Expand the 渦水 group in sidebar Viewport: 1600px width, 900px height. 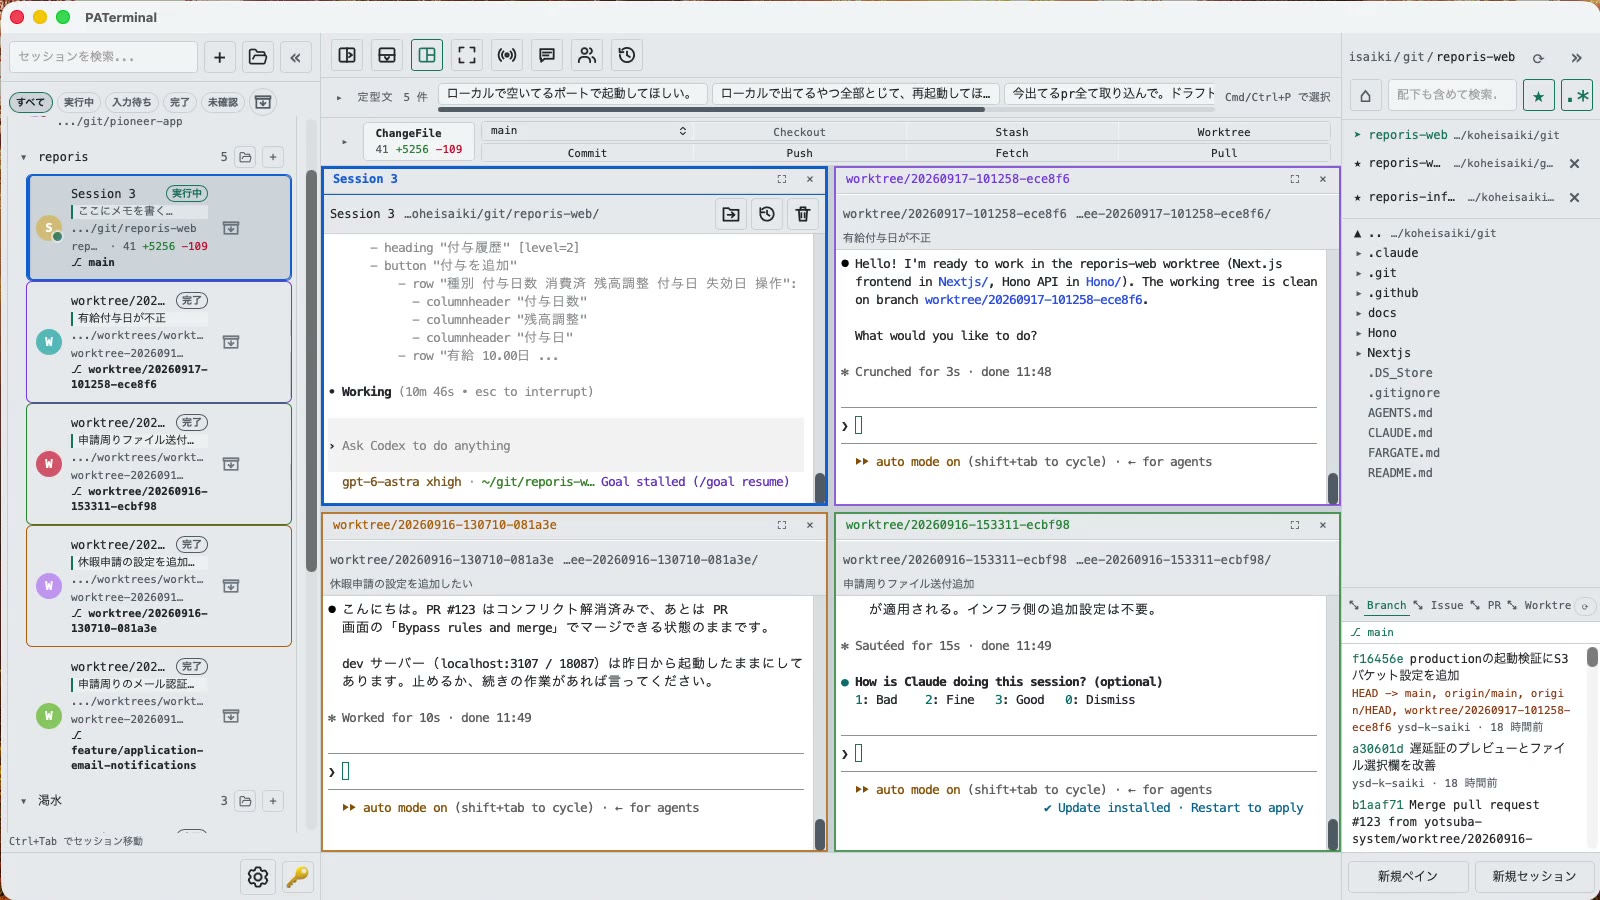click(x=23, y=801)
